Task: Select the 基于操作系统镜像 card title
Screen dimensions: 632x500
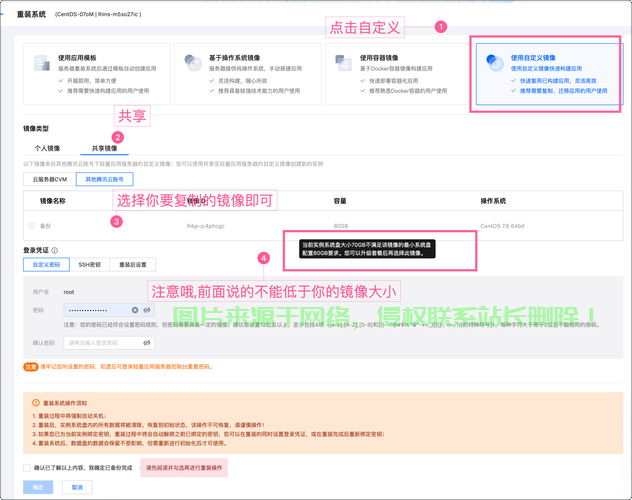Action: click(x=235, y=58)
